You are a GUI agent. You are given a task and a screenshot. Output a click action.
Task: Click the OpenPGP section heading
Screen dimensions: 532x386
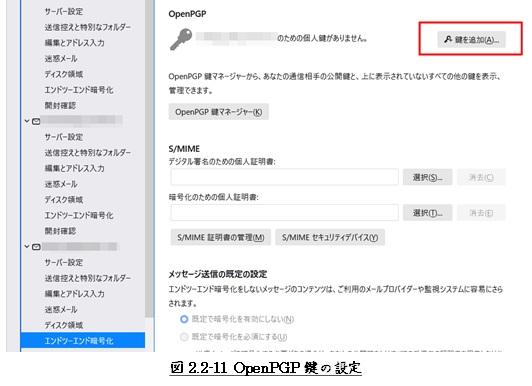[187, 14]
